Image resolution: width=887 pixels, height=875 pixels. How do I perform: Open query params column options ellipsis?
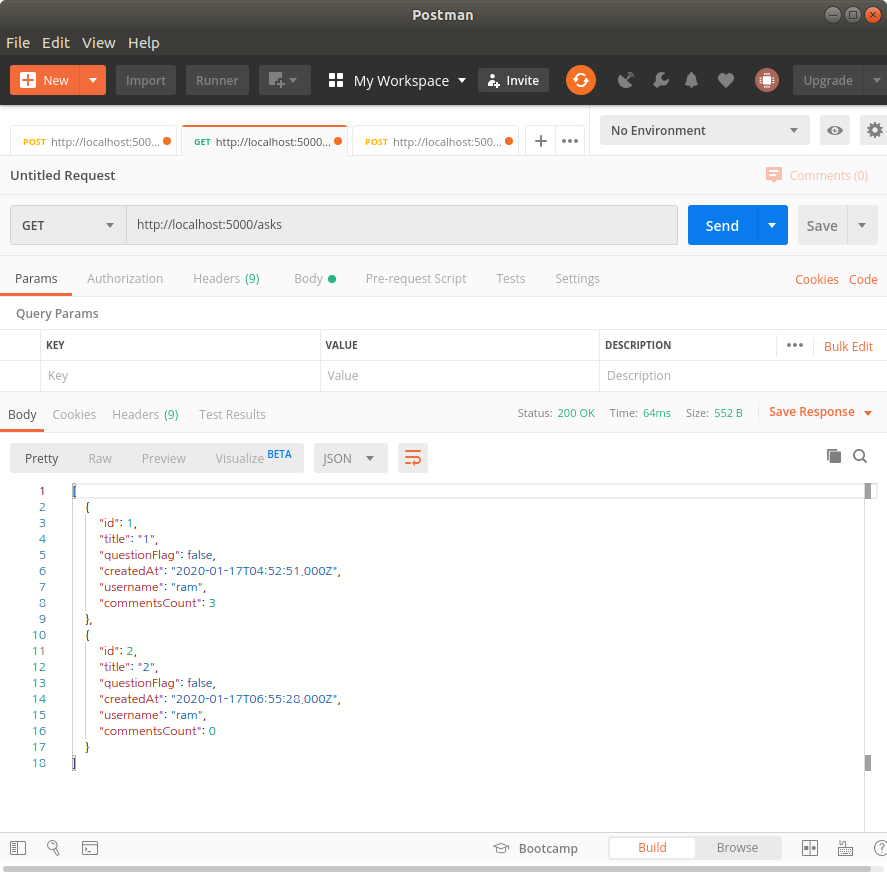[x=795, y=345]
